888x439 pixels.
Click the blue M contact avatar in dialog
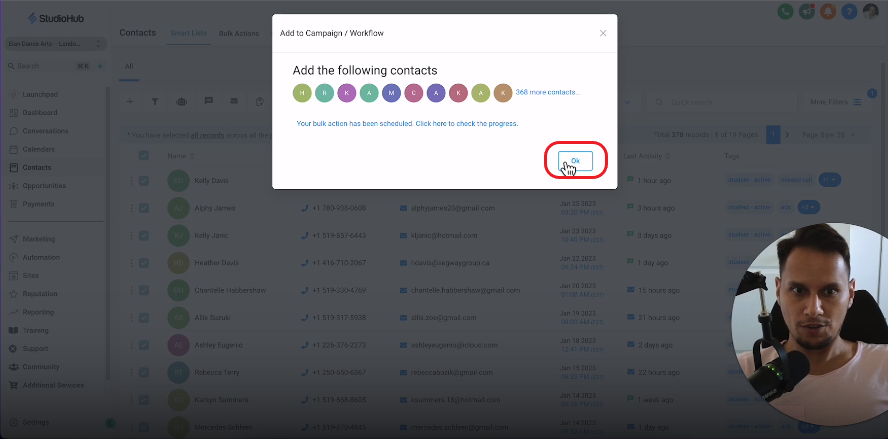click(391, 93)
